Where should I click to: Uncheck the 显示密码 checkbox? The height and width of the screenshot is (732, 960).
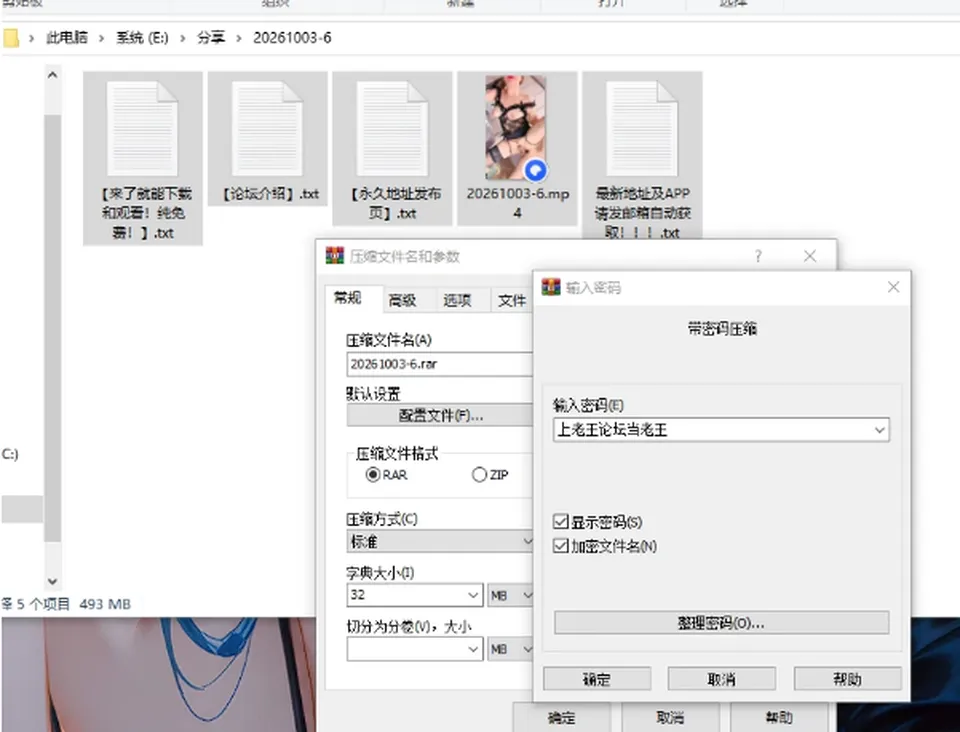pyautogui.click(x=560, y=521)
